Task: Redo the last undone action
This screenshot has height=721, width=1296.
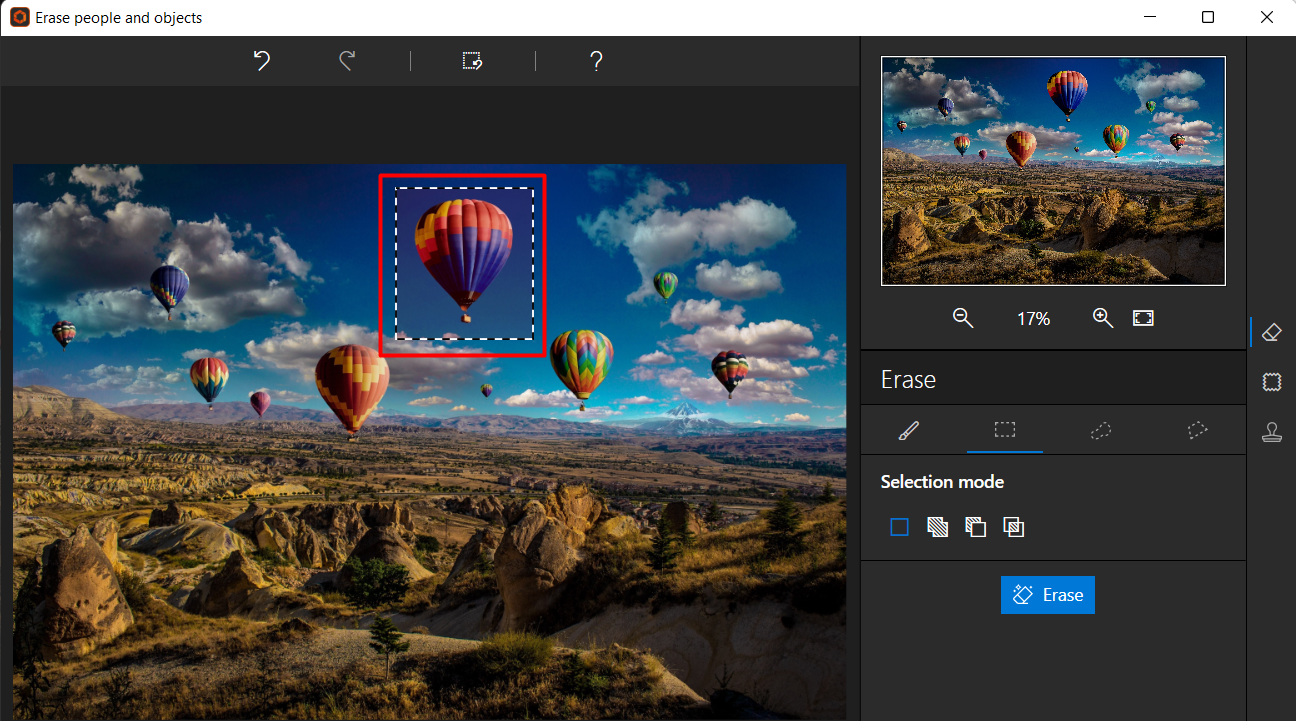Action: (347, 61)
